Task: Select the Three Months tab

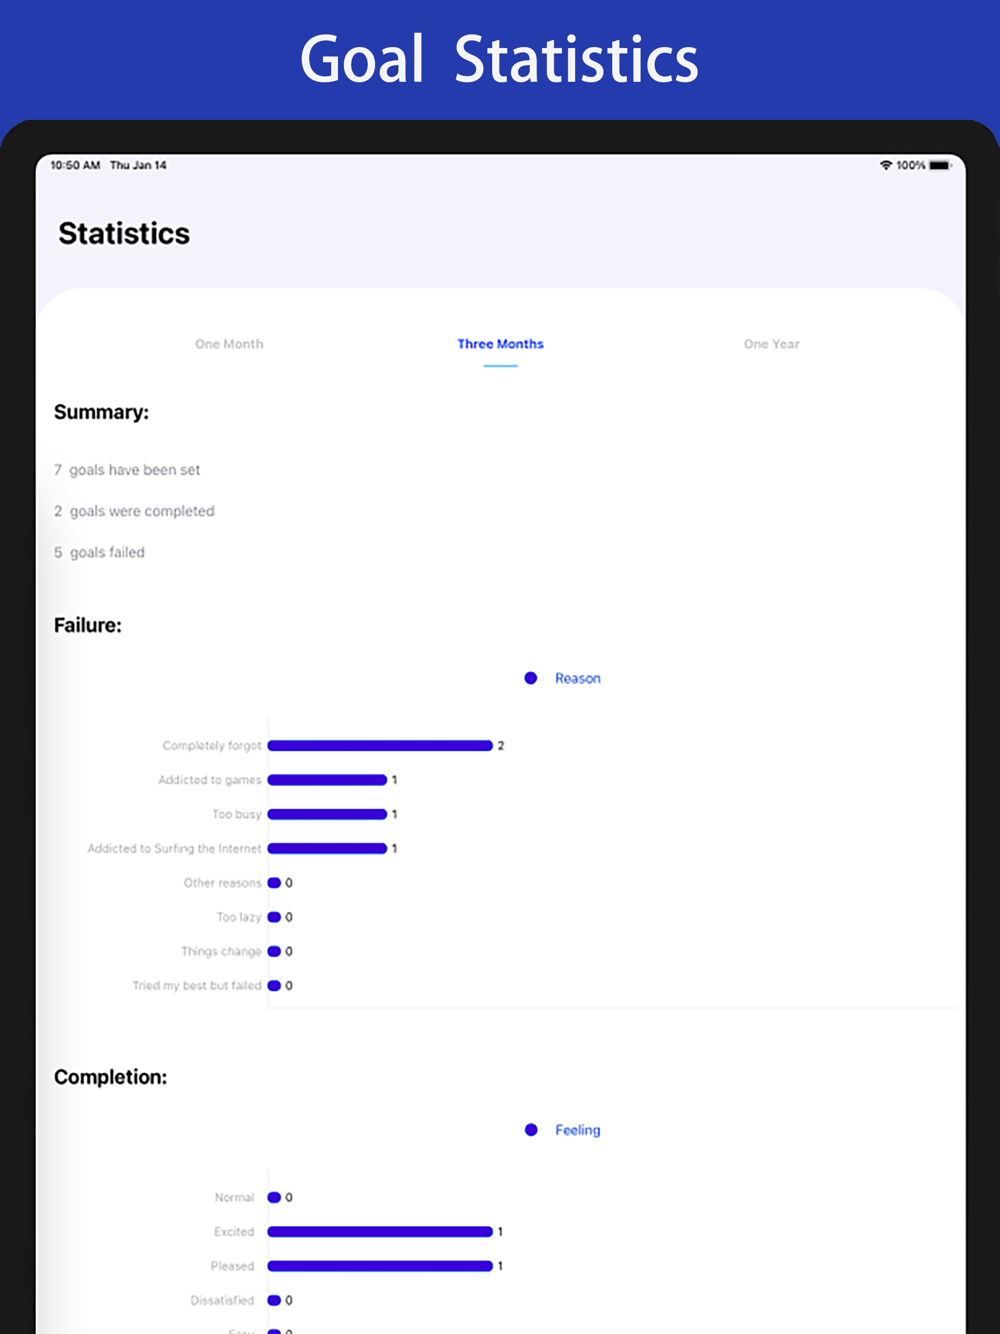Action: 500,344
